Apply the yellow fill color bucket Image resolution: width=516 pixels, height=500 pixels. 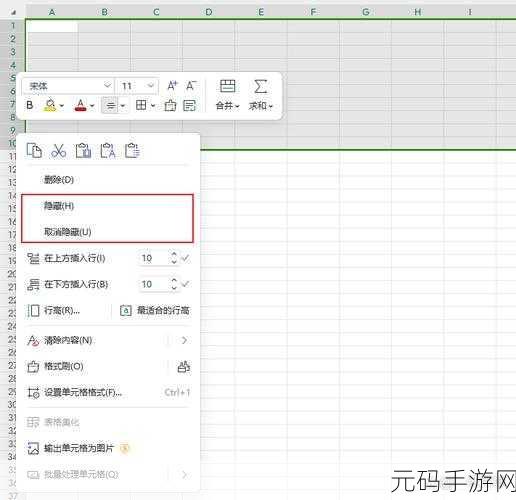(x=50, y=105)
